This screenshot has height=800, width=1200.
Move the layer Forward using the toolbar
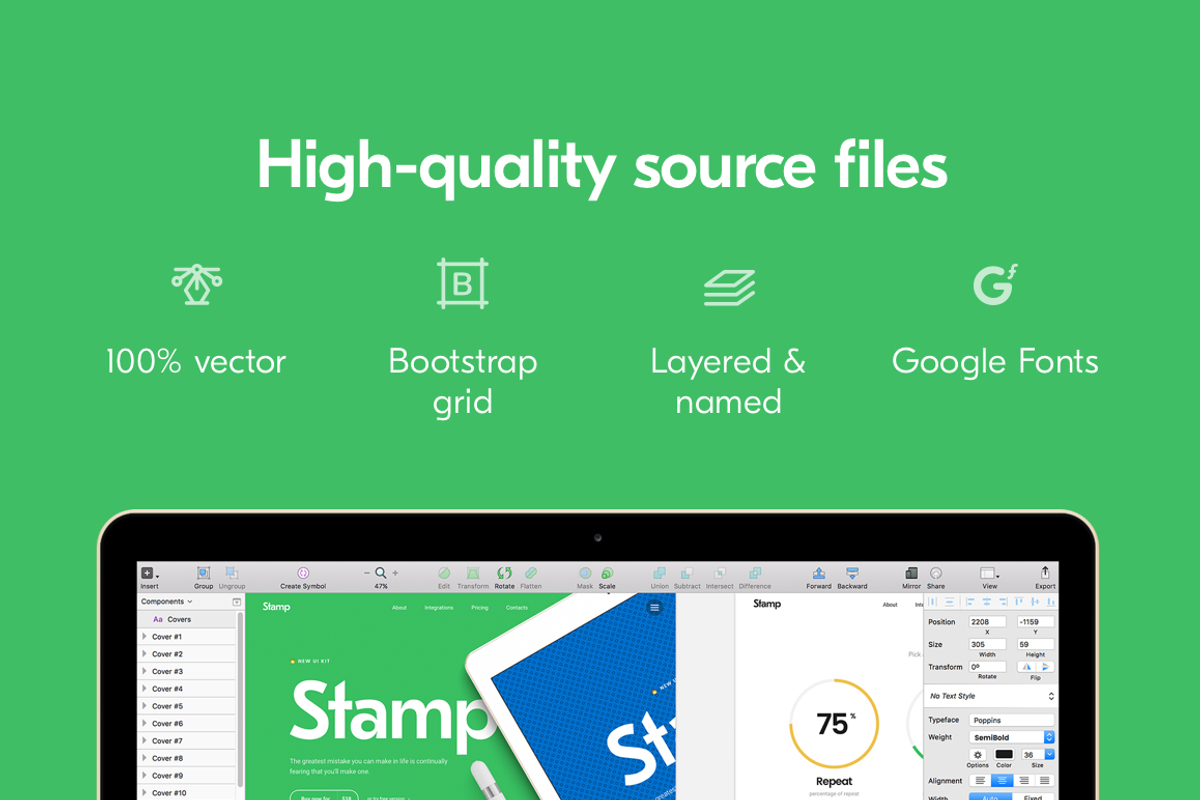point(818,573)
